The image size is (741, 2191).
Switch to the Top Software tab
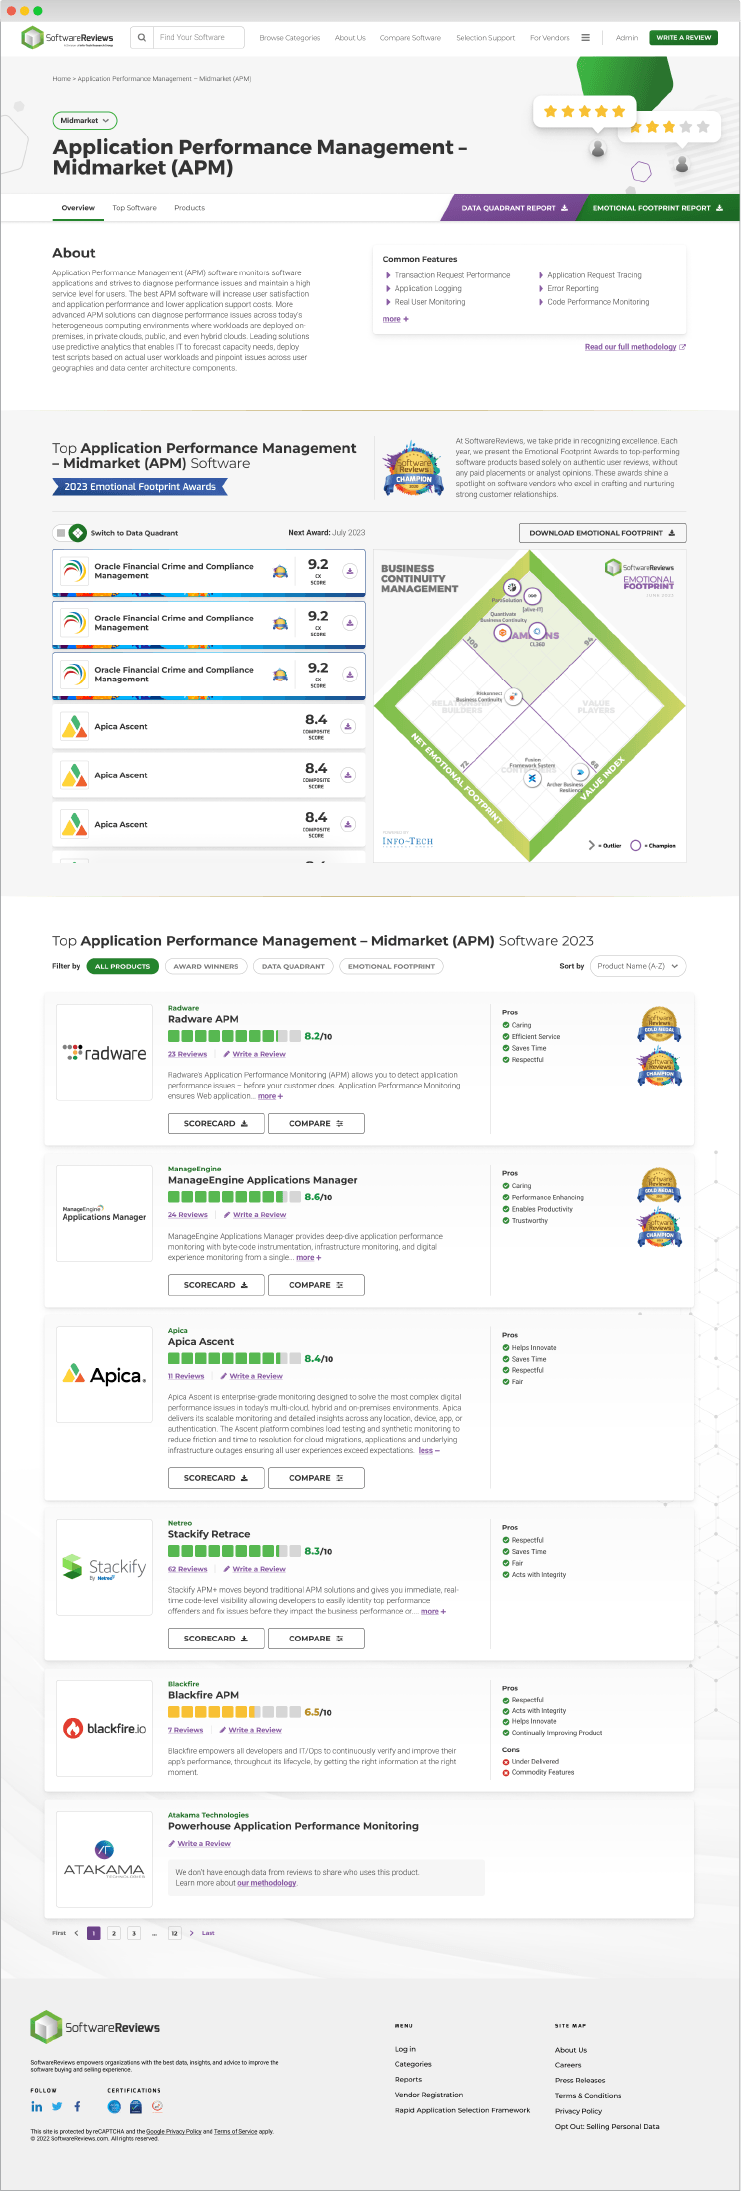point(134,208)
